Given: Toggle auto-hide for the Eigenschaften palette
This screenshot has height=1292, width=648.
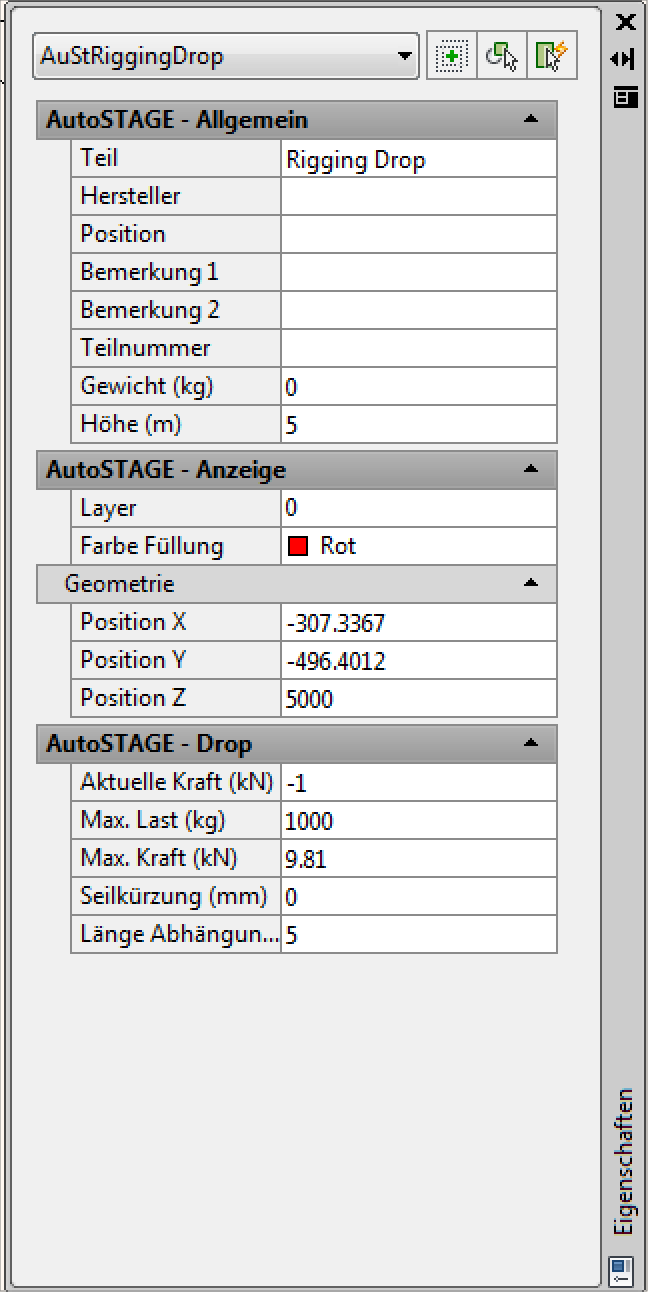Looking at the screenshot, I should (623, 59).
